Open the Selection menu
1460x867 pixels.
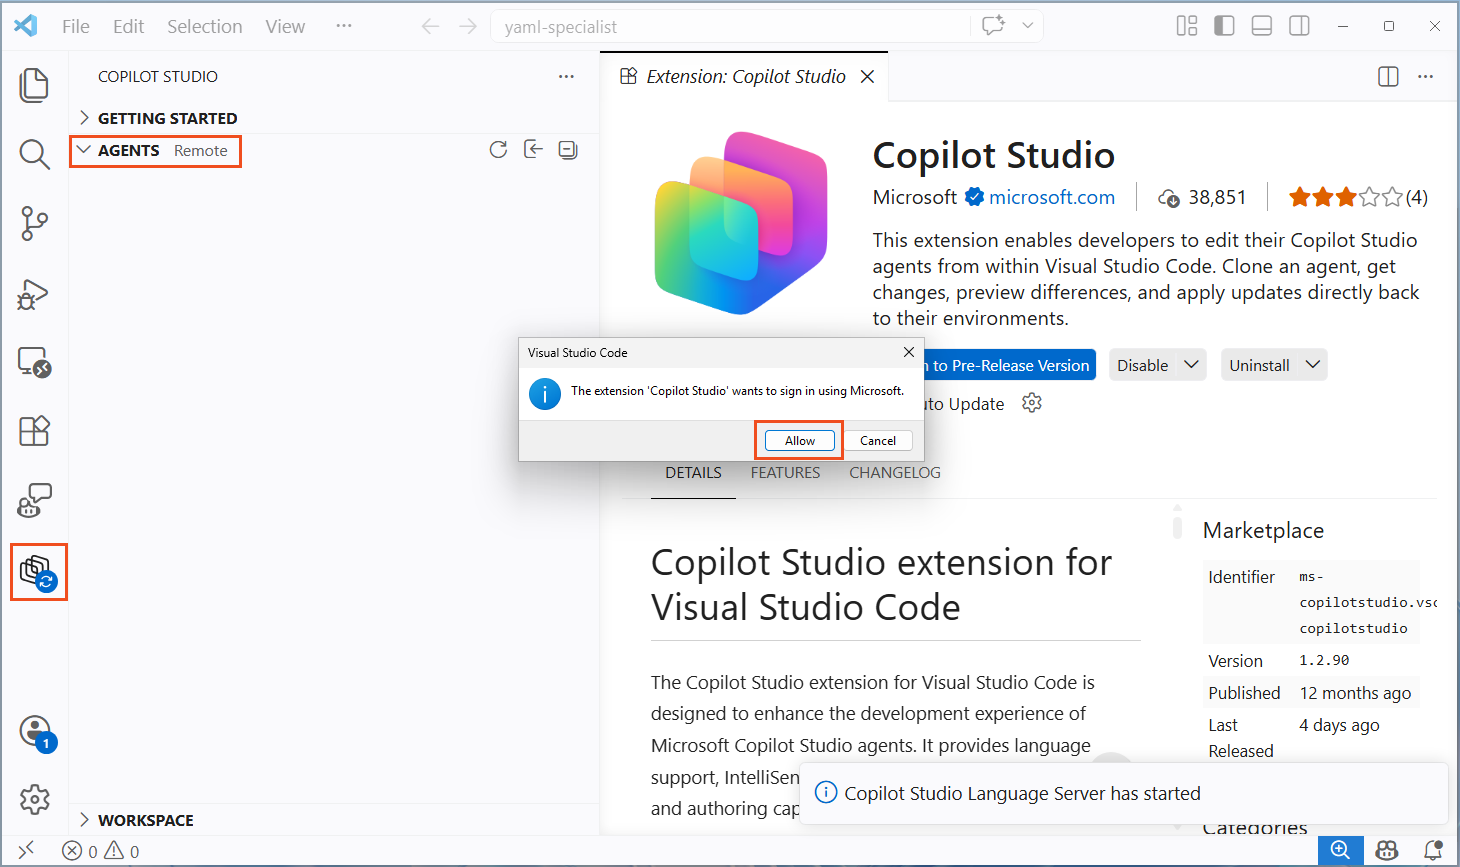[x=204, y=26]
